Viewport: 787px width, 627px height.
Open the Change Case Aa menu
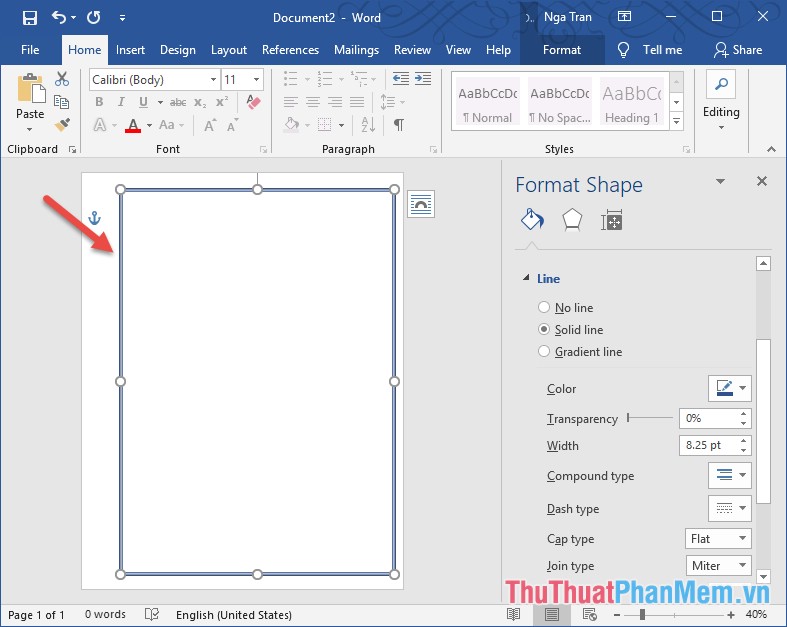tap(171, 125)
